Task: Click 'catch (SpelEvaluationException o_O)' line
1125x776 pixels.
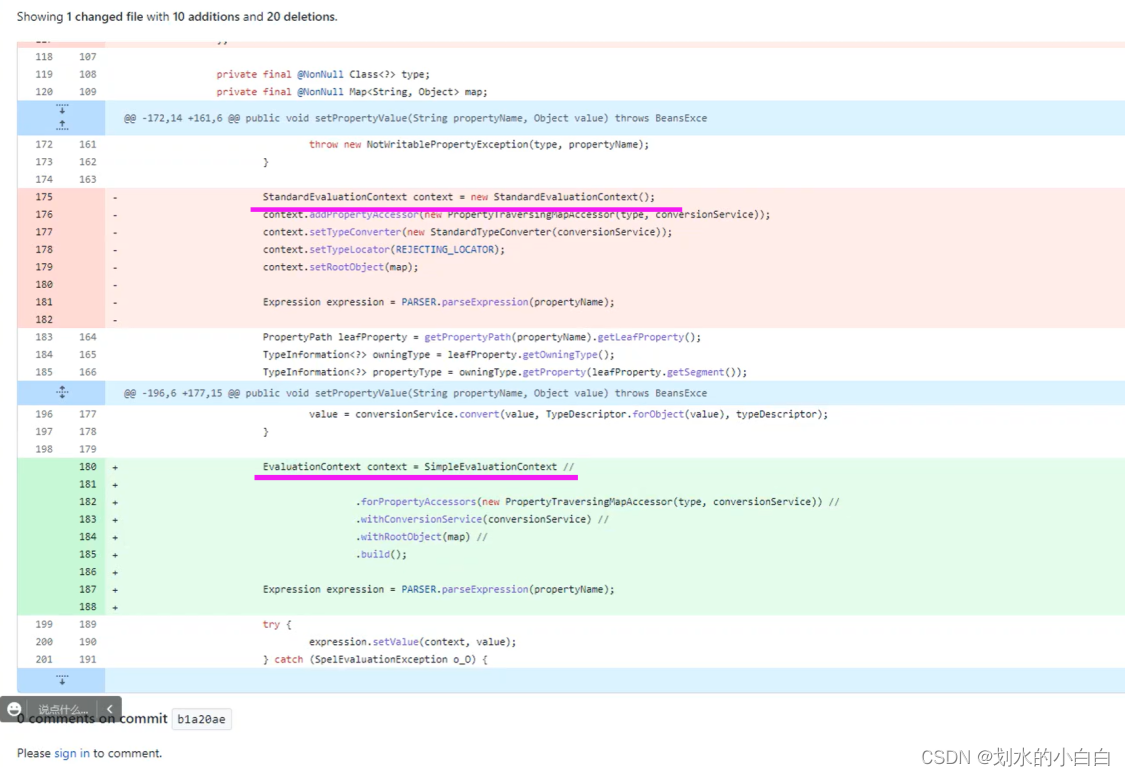Action: click(375, 659)
